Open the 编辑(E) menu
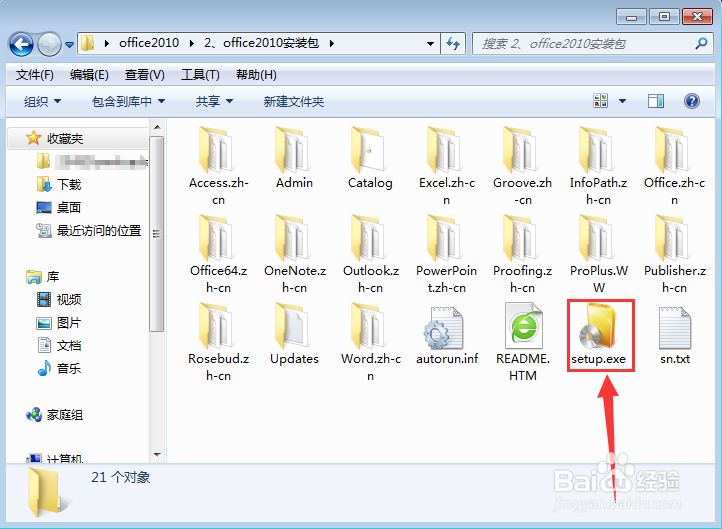722x529 pixels. [x=89, y=75]
